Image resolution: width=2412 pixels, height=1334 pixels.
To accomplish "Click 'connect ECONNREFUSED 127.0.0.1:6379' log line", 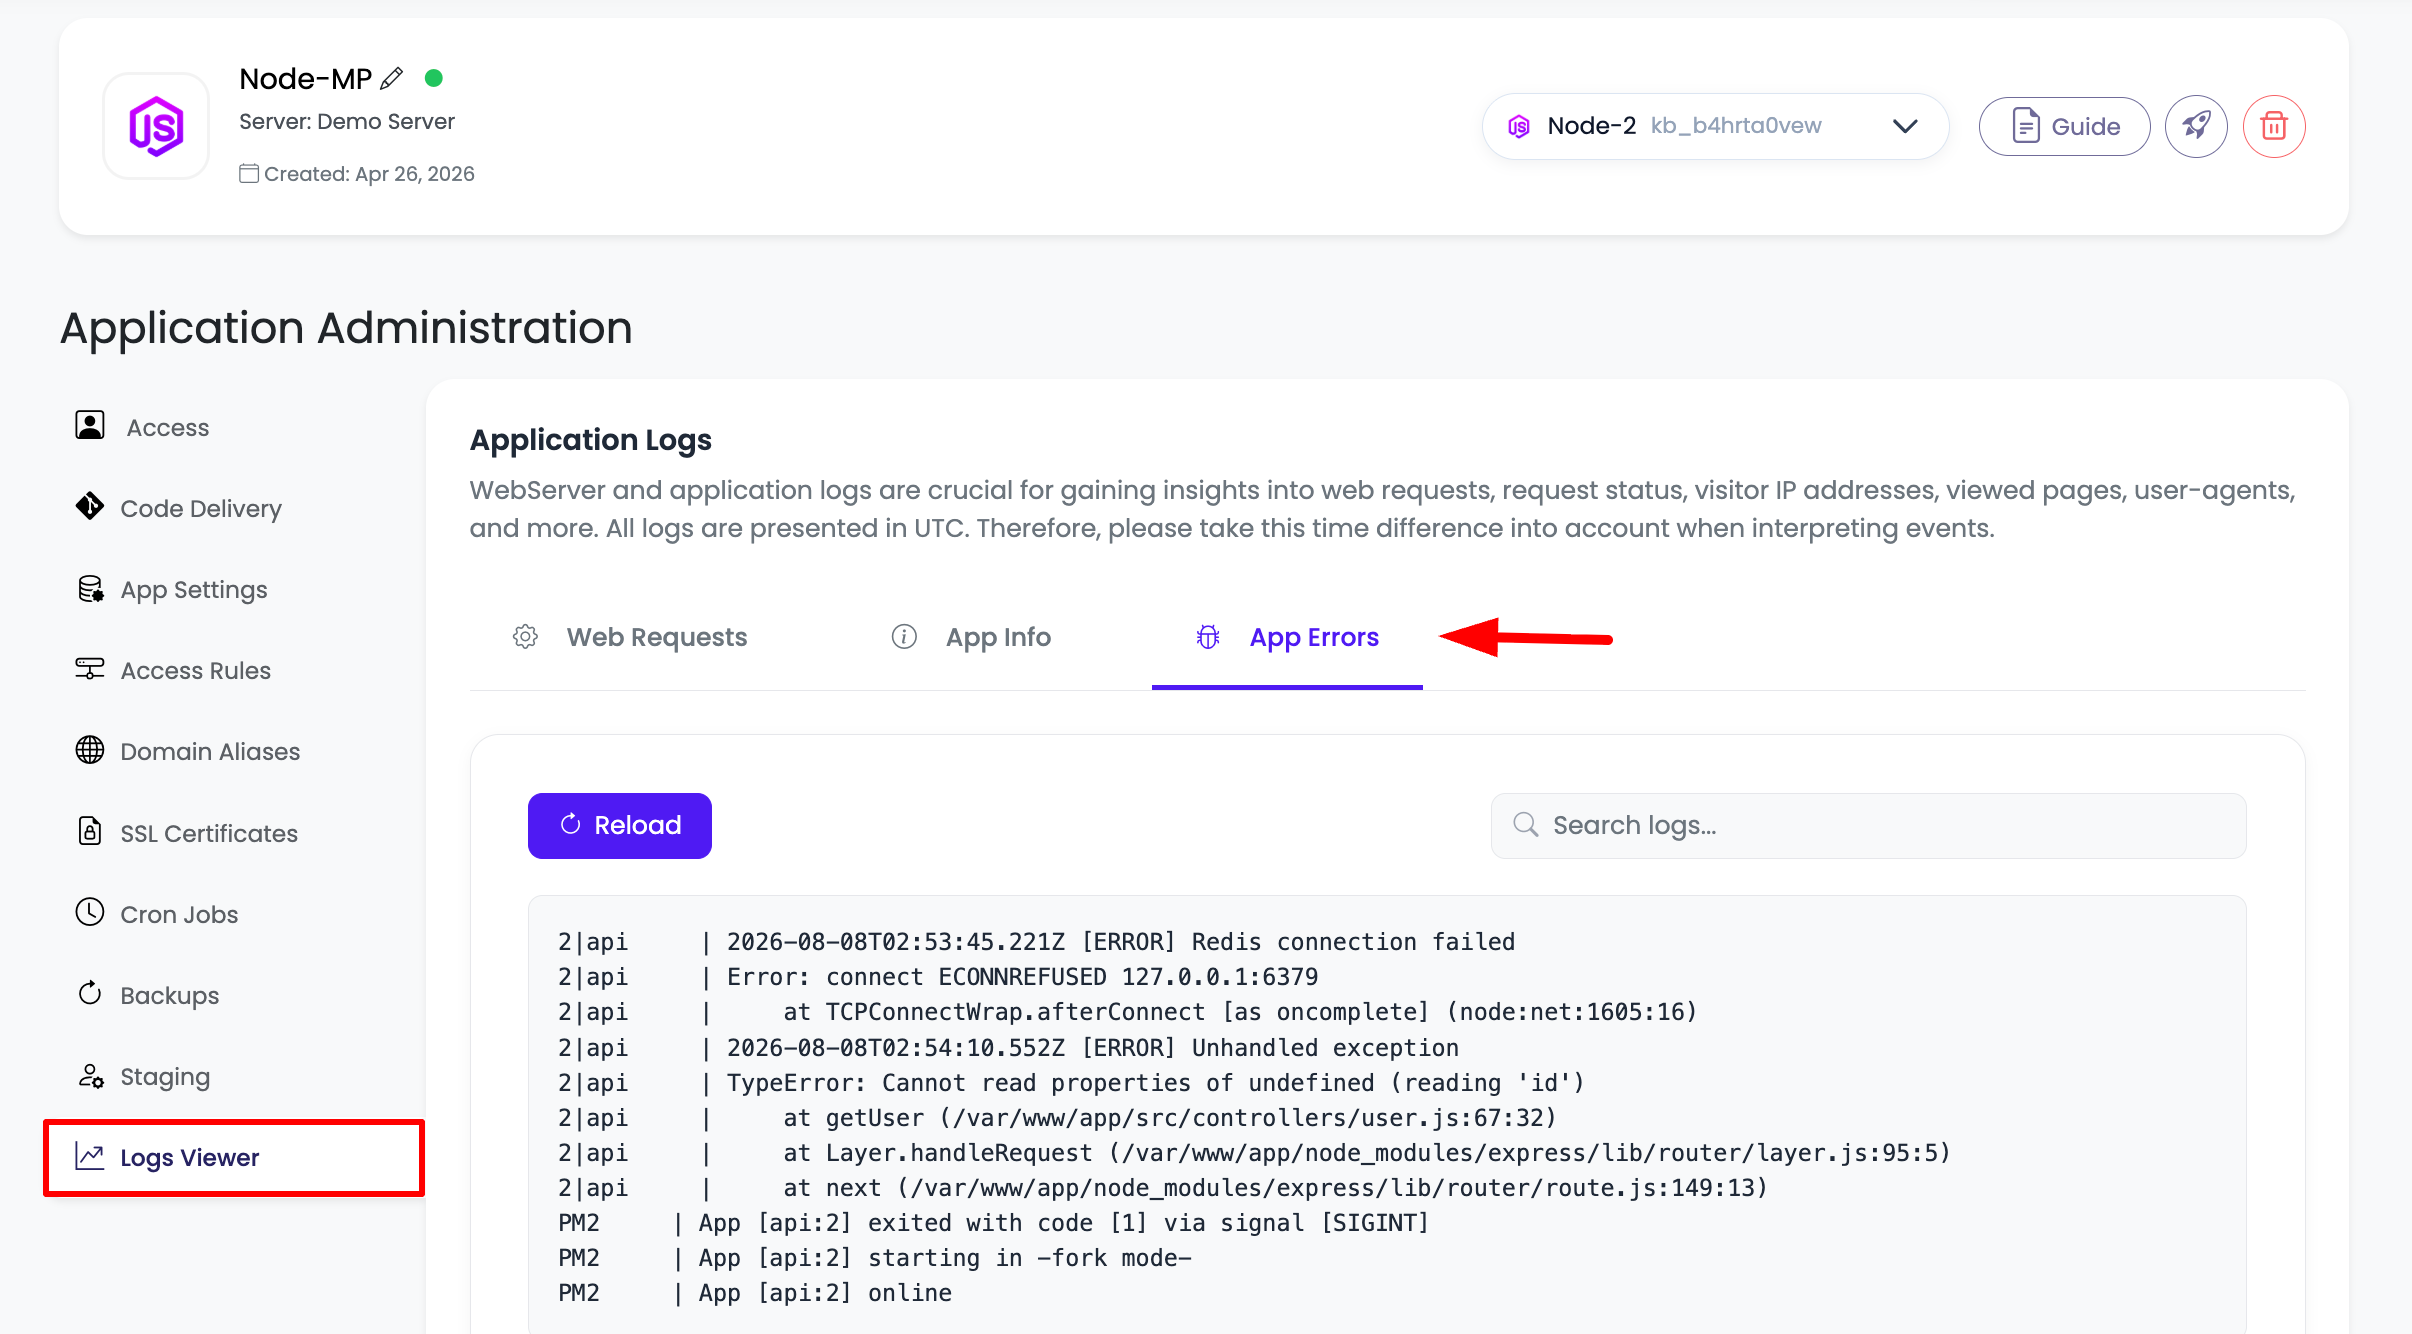I will [x=938, y=977].
